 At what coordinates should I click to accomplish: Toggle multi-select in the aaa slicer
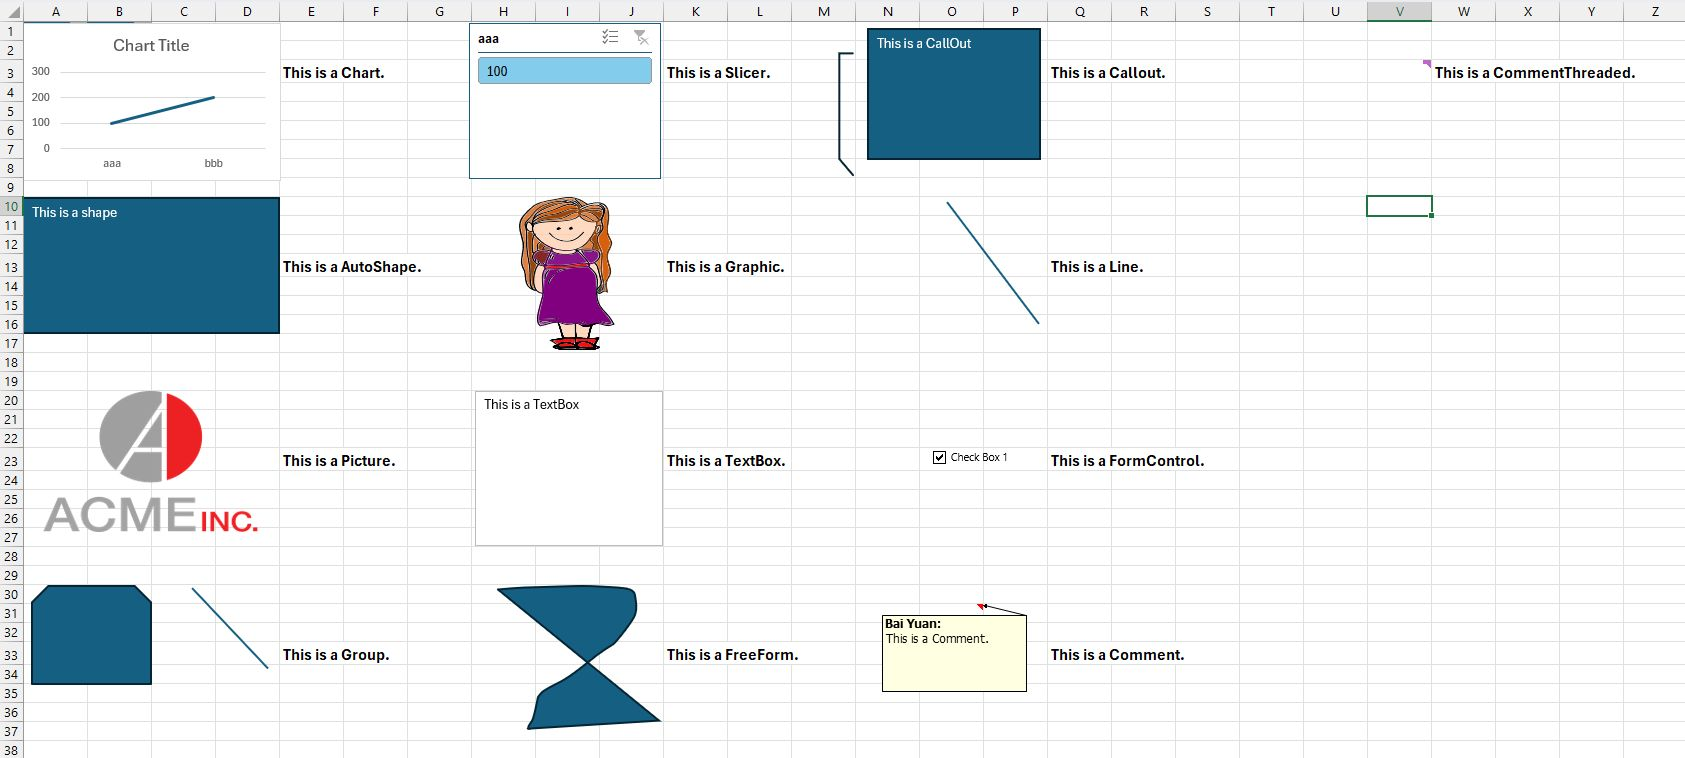pyautogui.click(x=610, y=38)
